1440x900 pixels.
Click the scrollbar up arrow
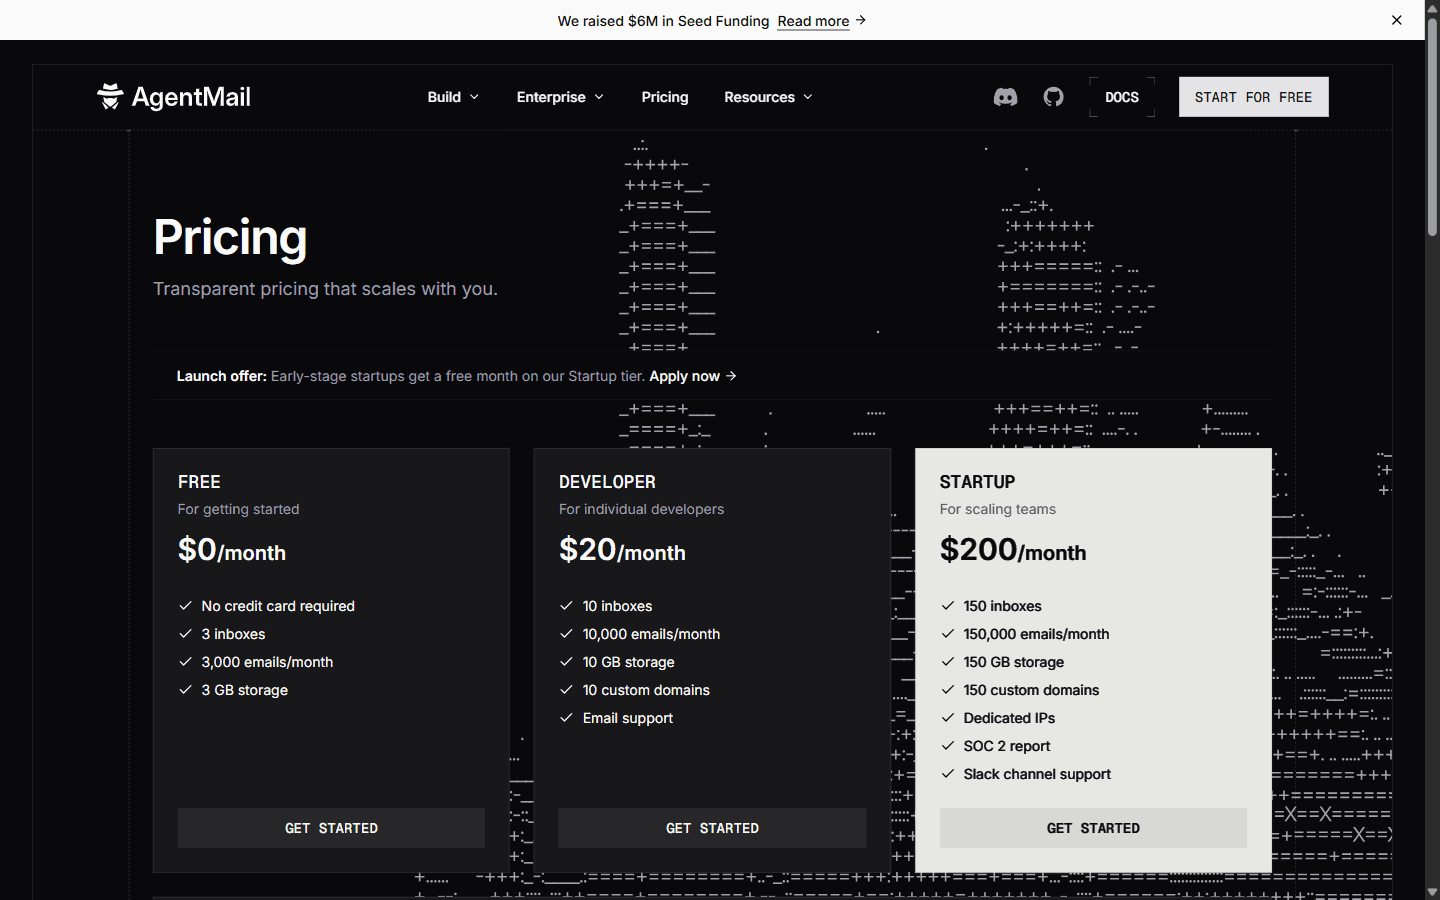pyautogui.click(x=1432, y=8)
